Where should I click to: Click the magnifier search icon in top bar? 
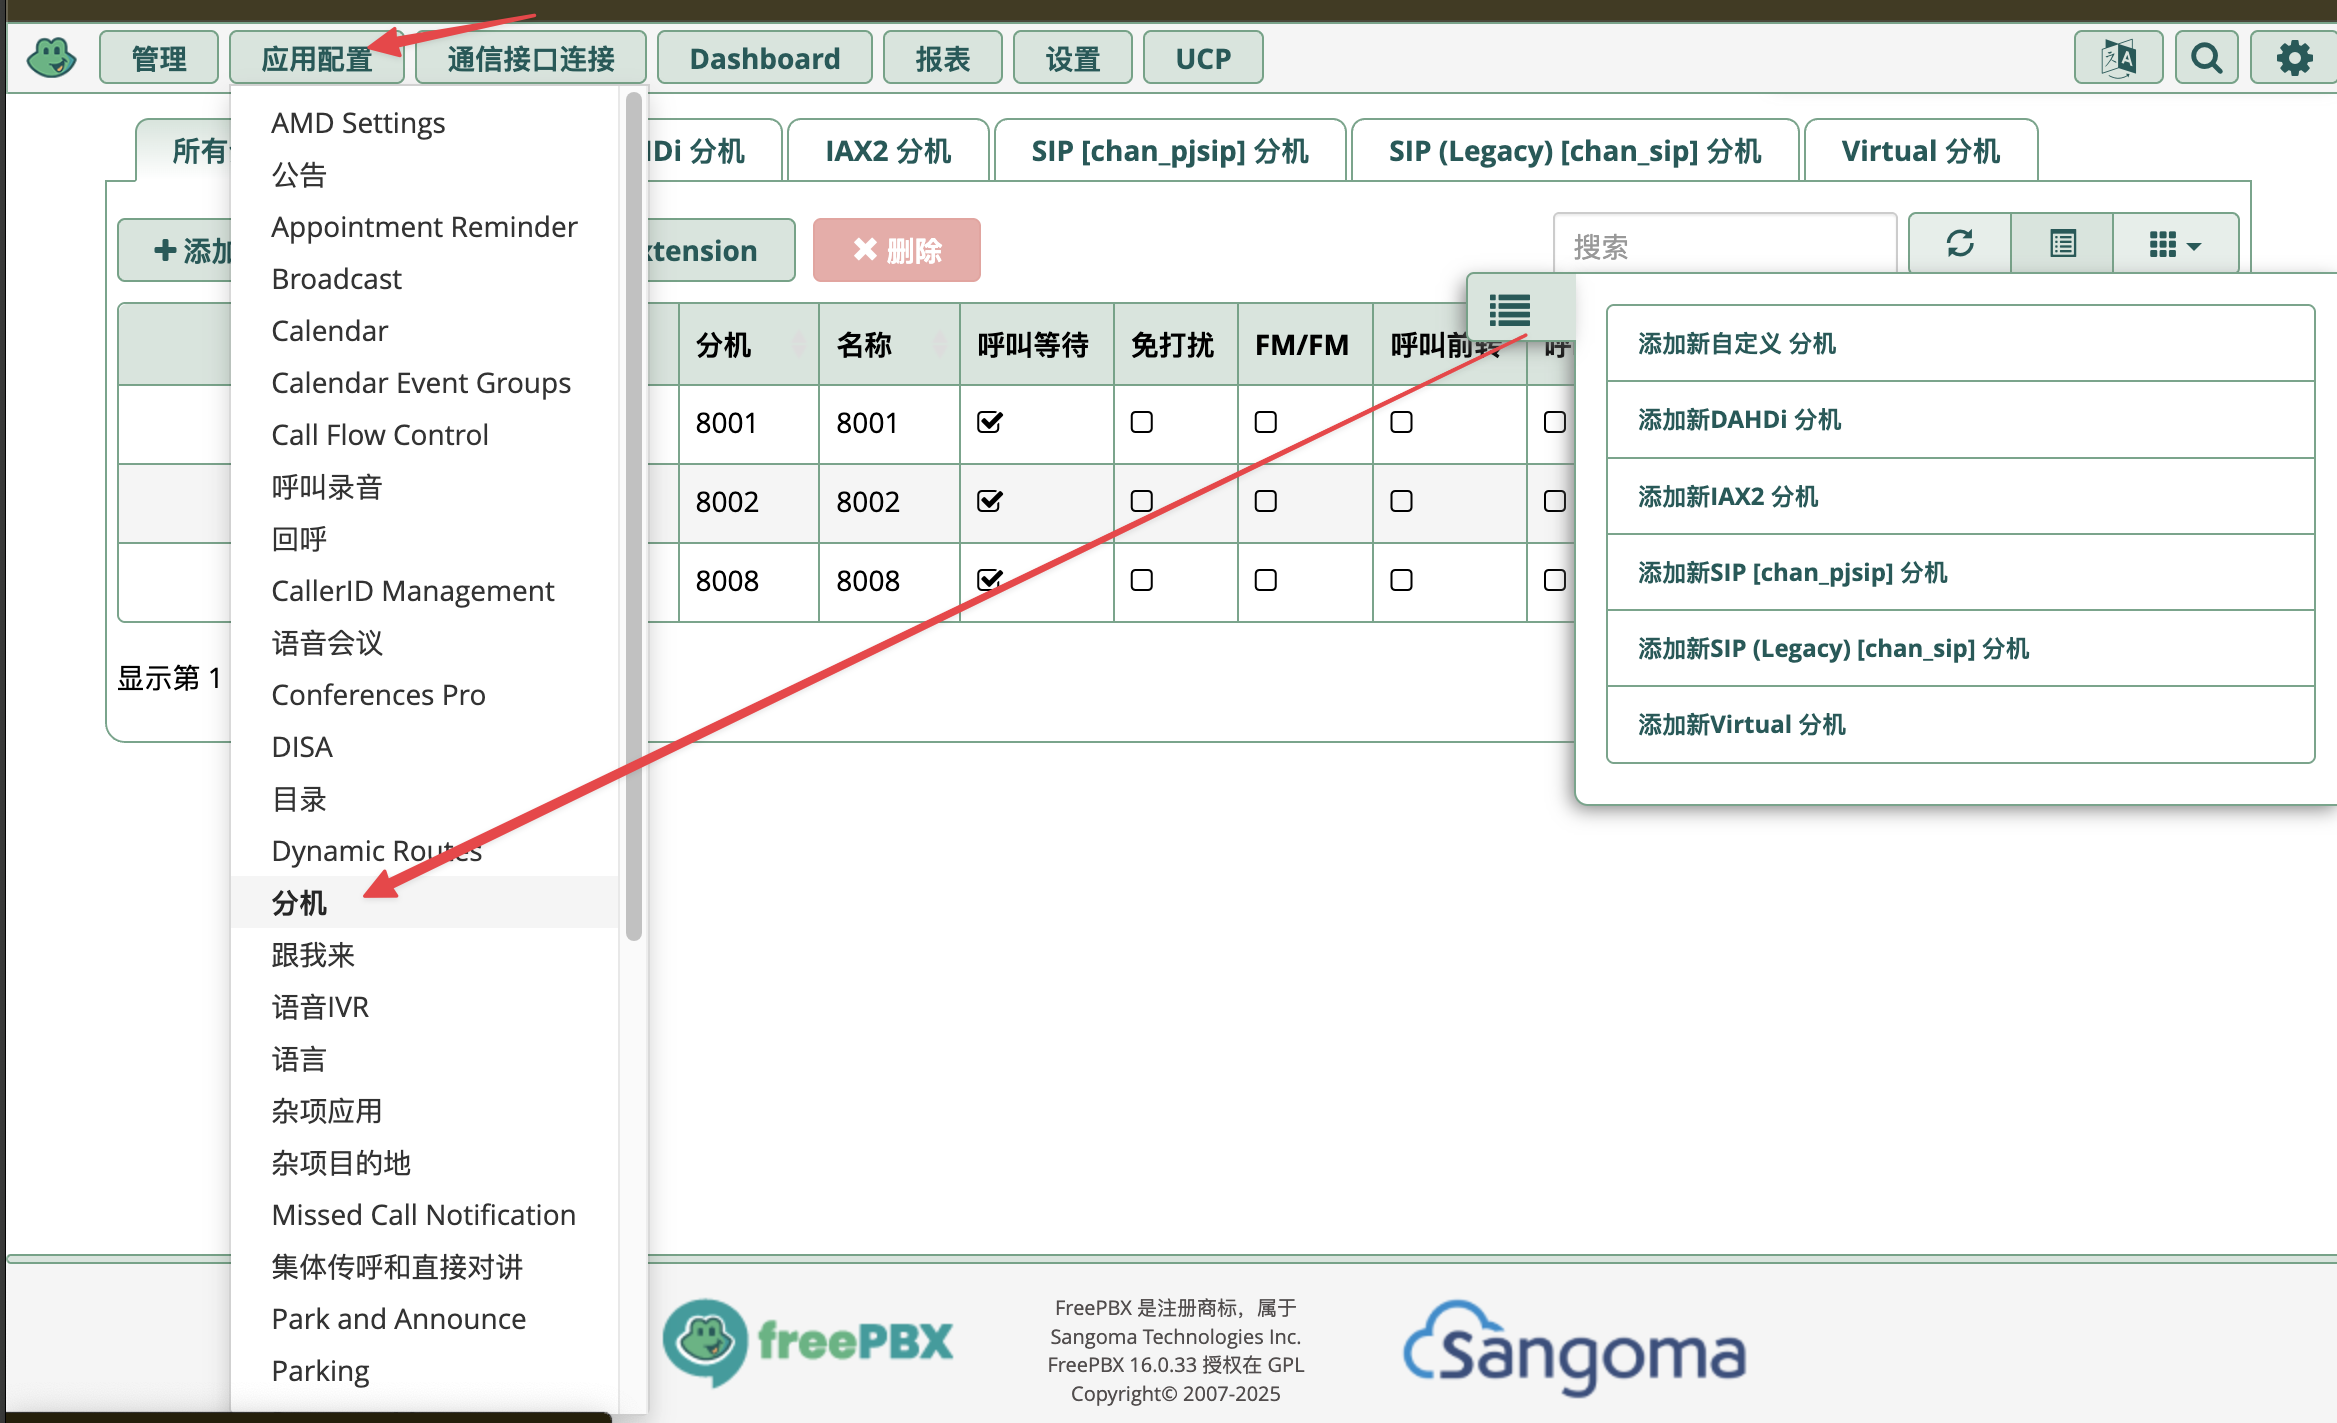(x=2206, y=58)
